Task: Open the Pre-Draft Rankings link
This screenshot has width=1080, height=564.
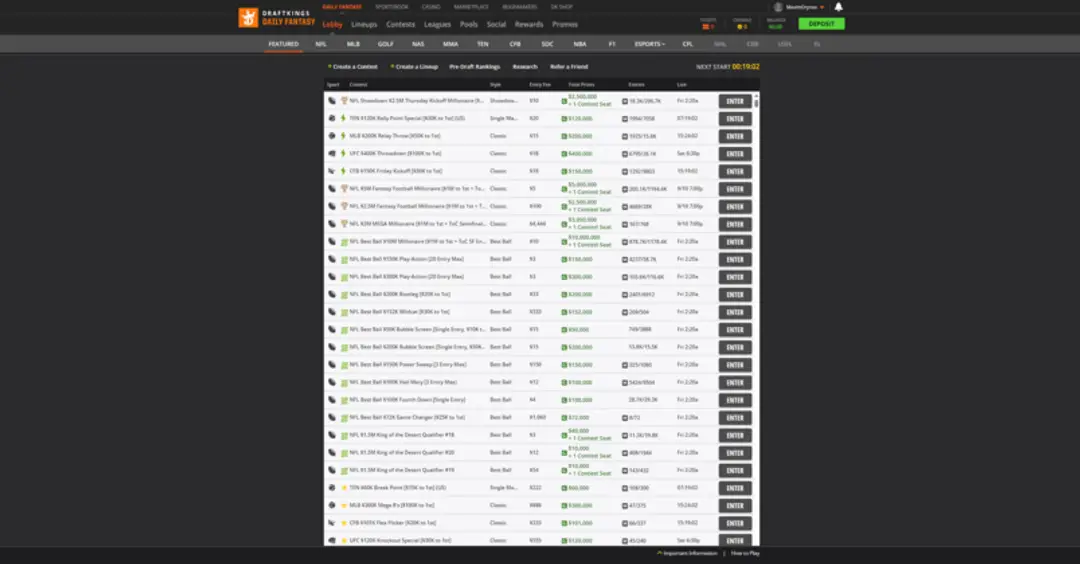Action: click(475, 67)
